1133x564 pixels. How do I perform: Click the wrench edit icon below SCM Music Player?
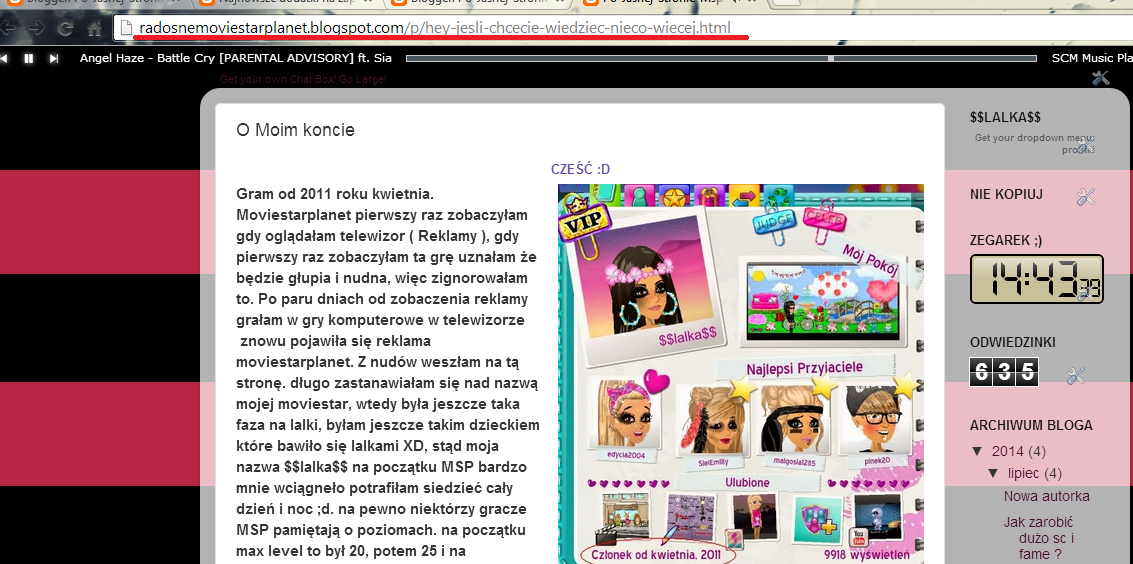coord(1100,77)
